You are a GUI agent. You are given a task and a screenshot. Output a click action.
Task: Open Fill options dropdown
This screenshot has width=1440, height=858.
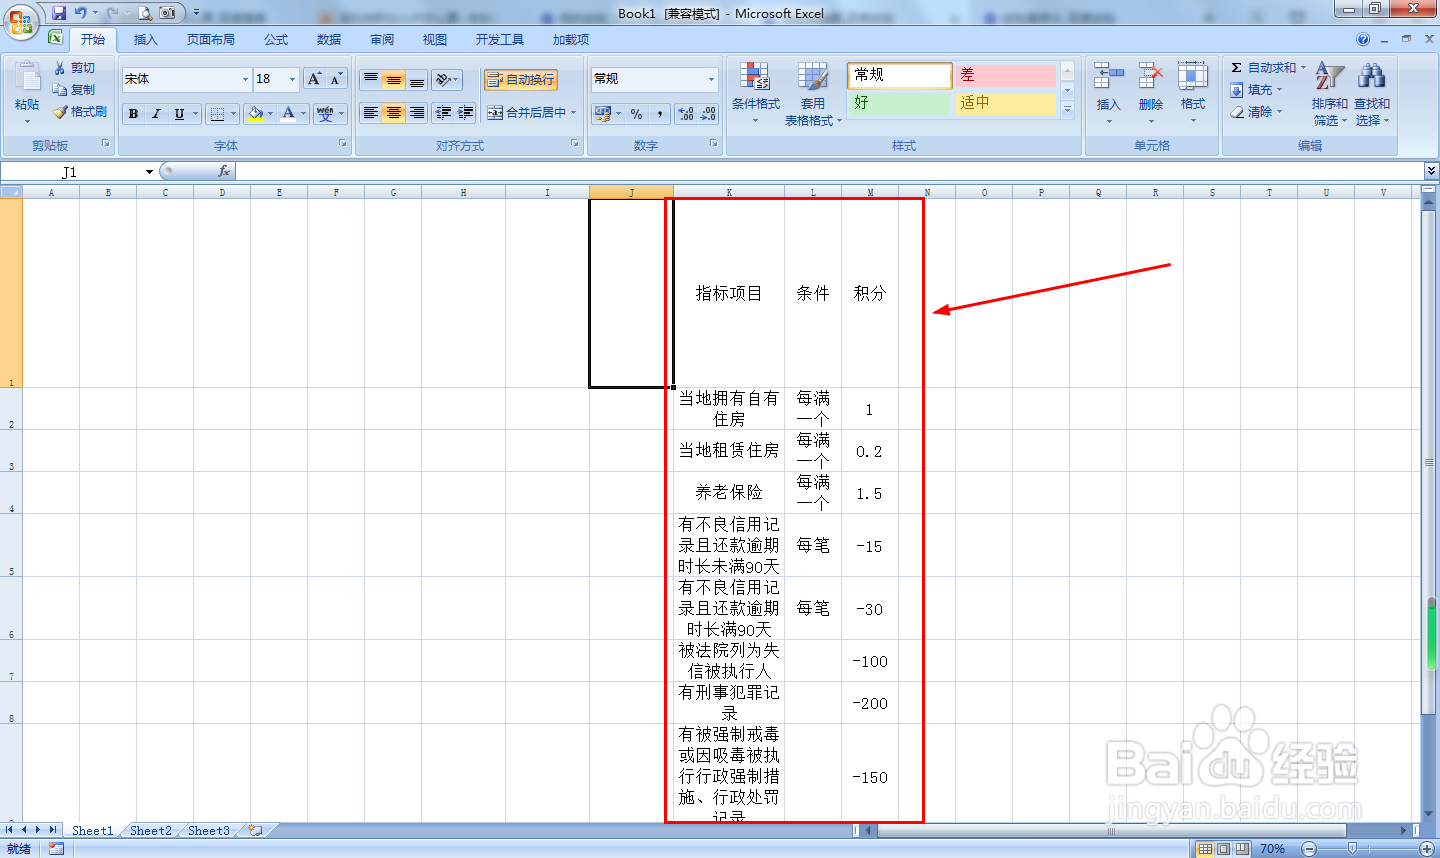(x=1279, y=90)
